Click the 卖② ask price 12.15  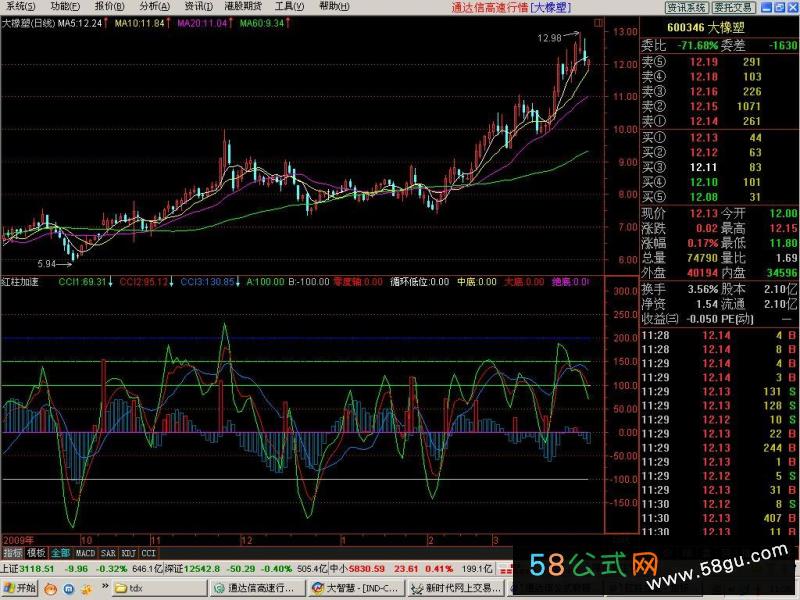(704, 107)
